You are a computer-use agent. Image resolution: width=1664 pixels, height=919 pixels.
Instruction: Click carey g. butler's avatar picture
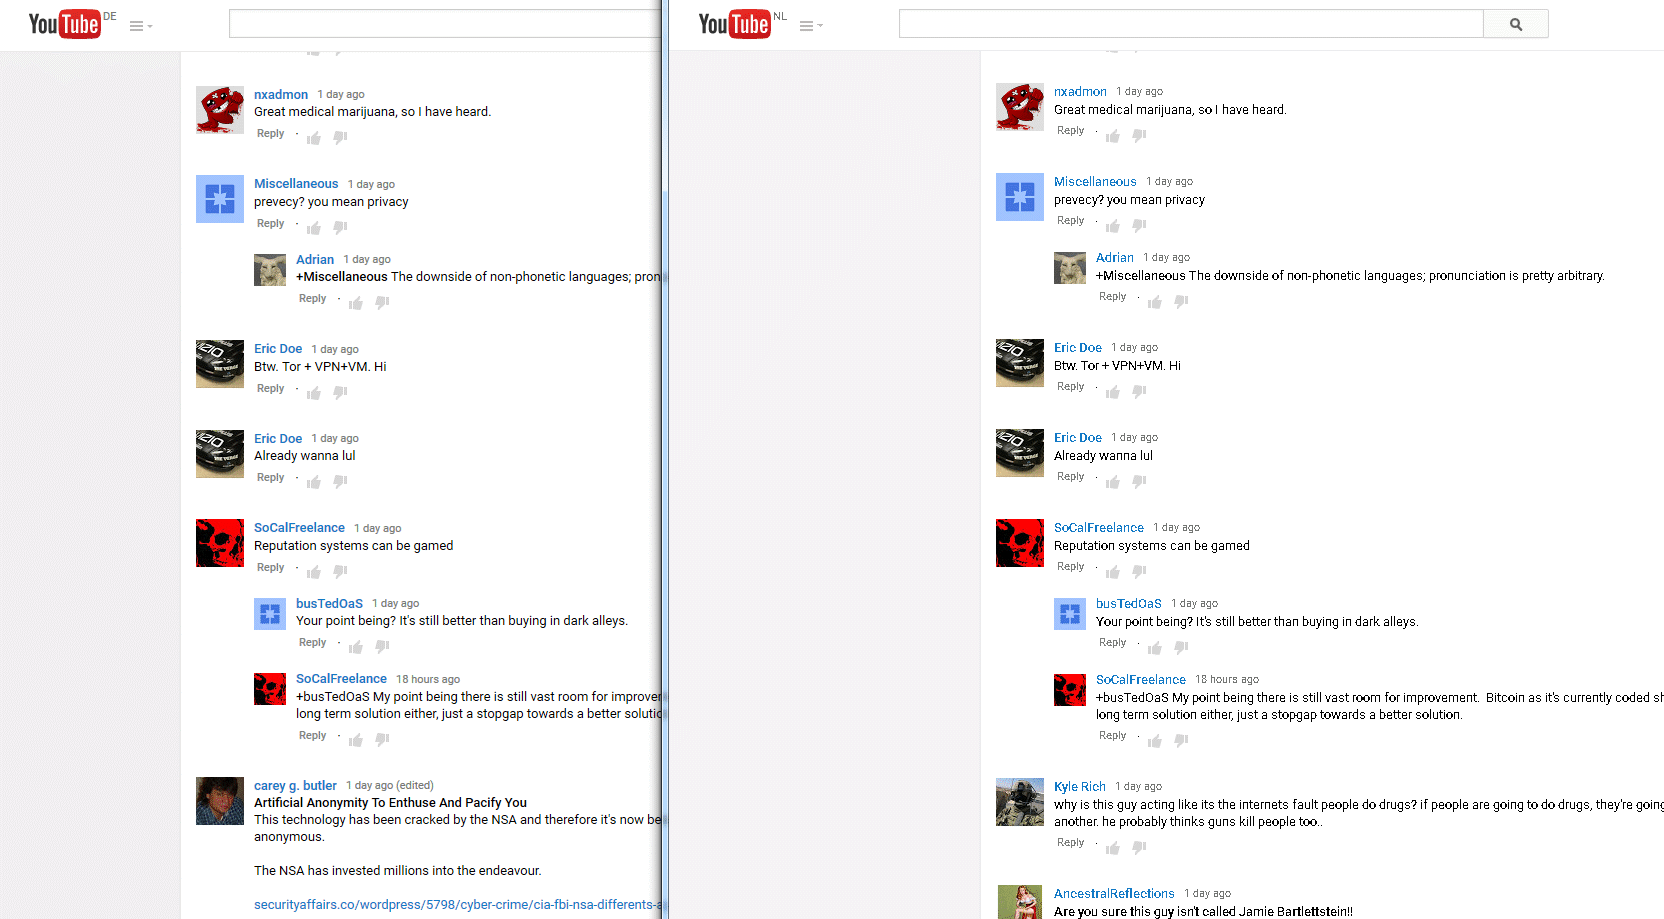click(220, 801)
